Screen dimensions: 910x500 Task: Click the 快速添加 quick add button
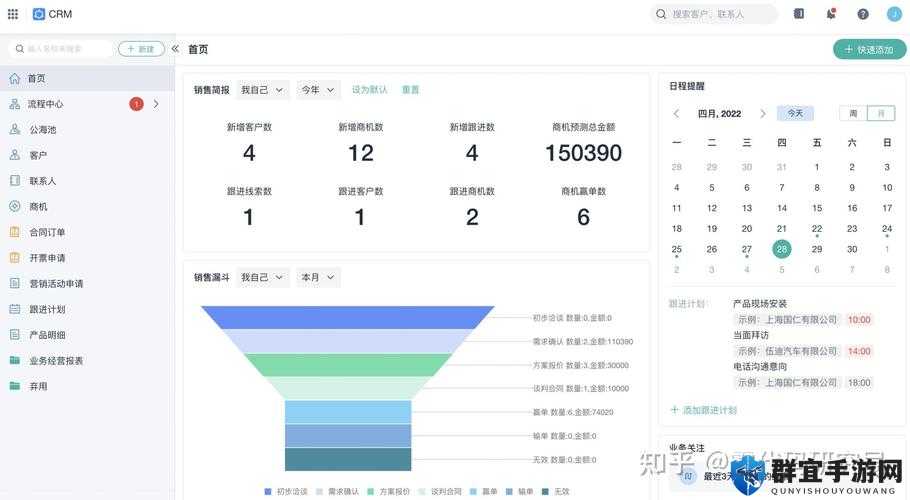point(869,49)
